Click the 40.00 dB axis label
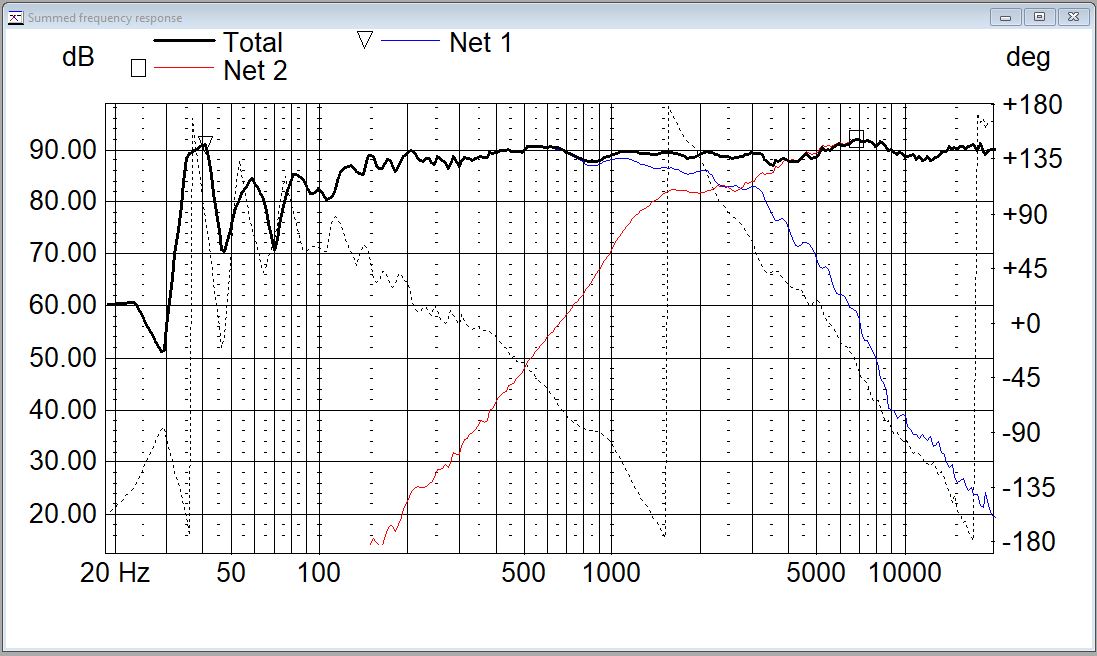 63,410
